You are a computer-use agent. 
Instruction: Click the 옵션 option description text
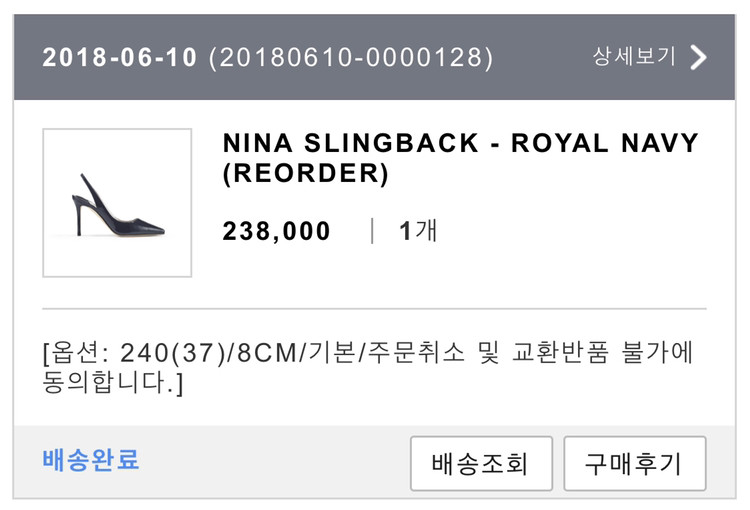pos(78,354)
